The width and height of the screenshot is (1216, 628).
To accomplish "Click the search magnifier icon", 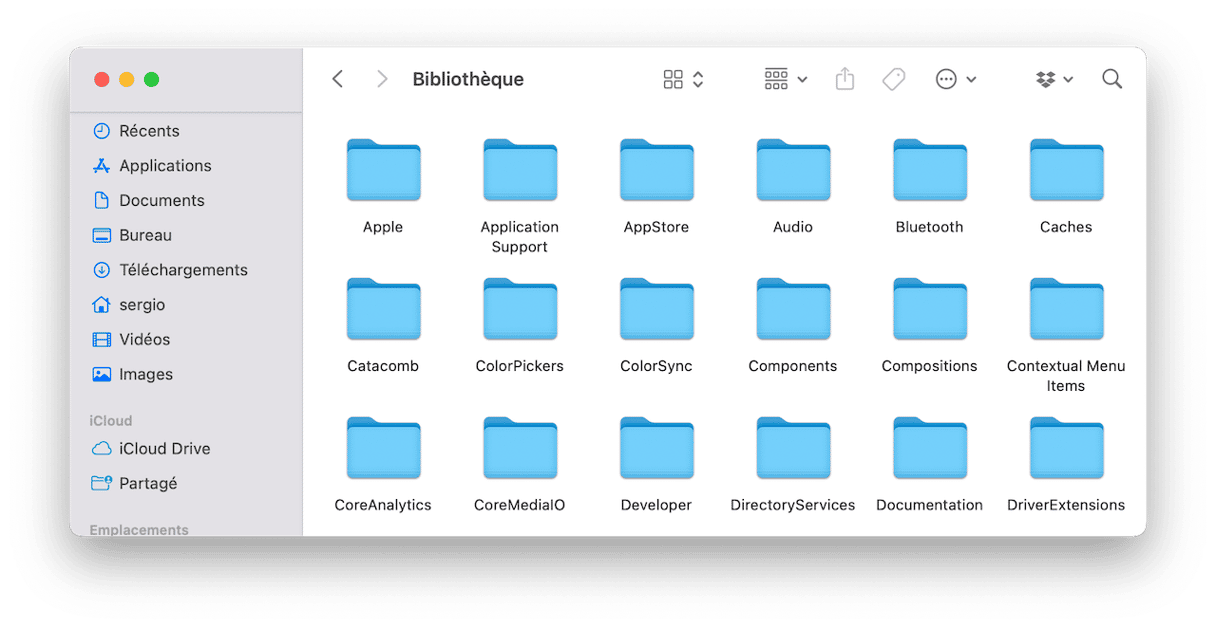I will [1112, 79].
